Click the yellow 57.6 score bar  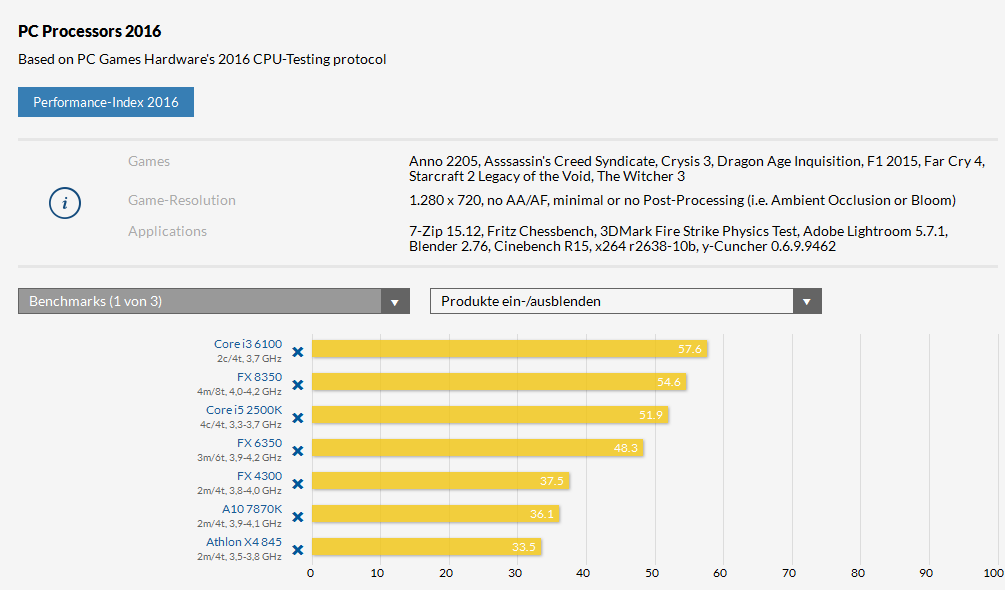(510, 349)
